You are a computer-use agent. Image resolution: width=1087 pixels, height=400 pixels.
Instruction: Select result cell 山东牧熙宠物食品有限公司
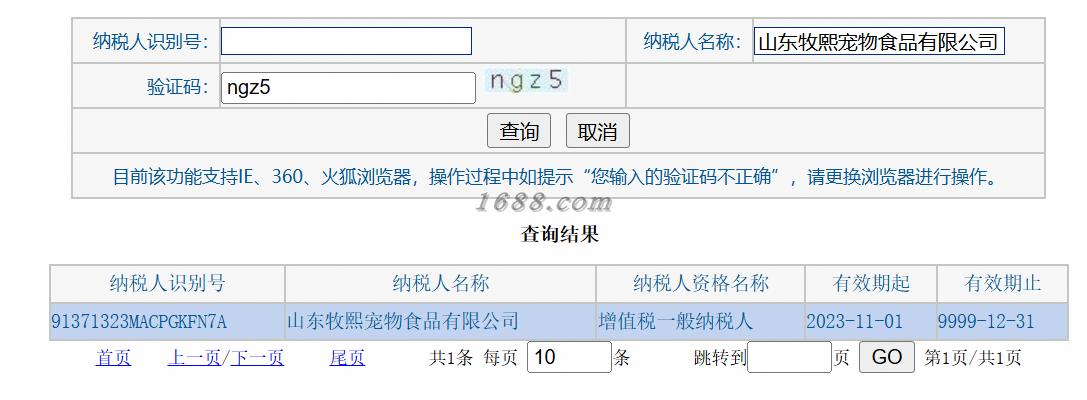pos(440,322)
